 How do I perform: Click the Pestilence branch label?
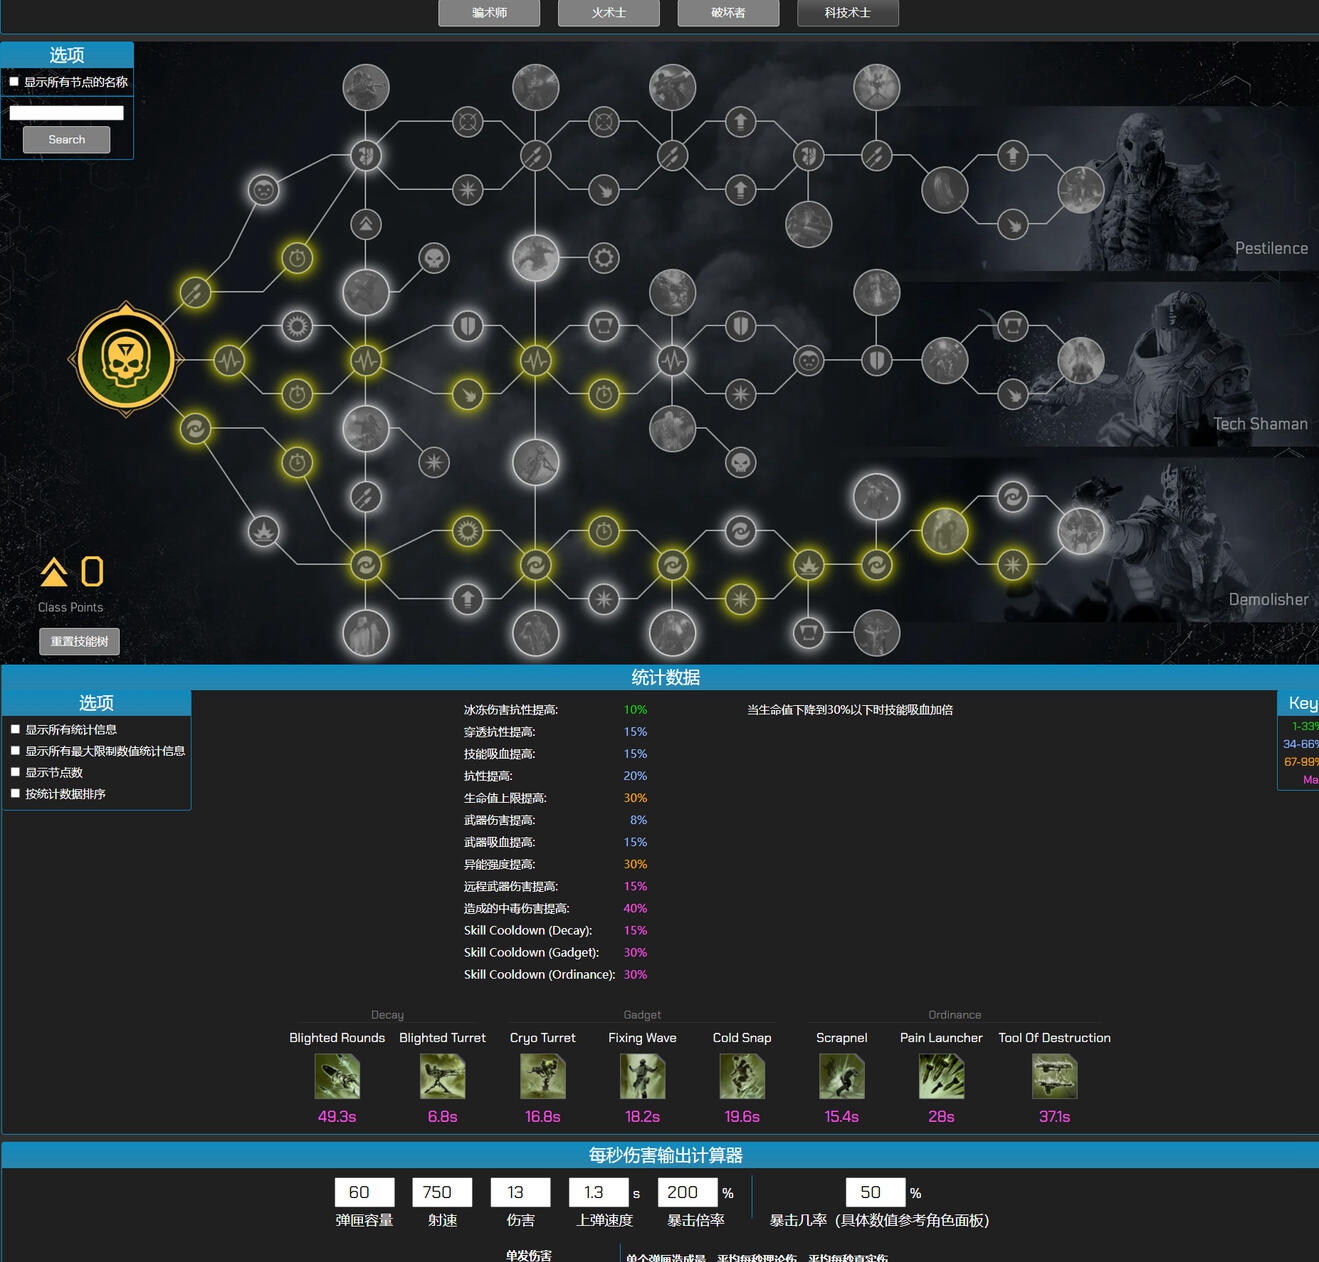(1271, 248)
